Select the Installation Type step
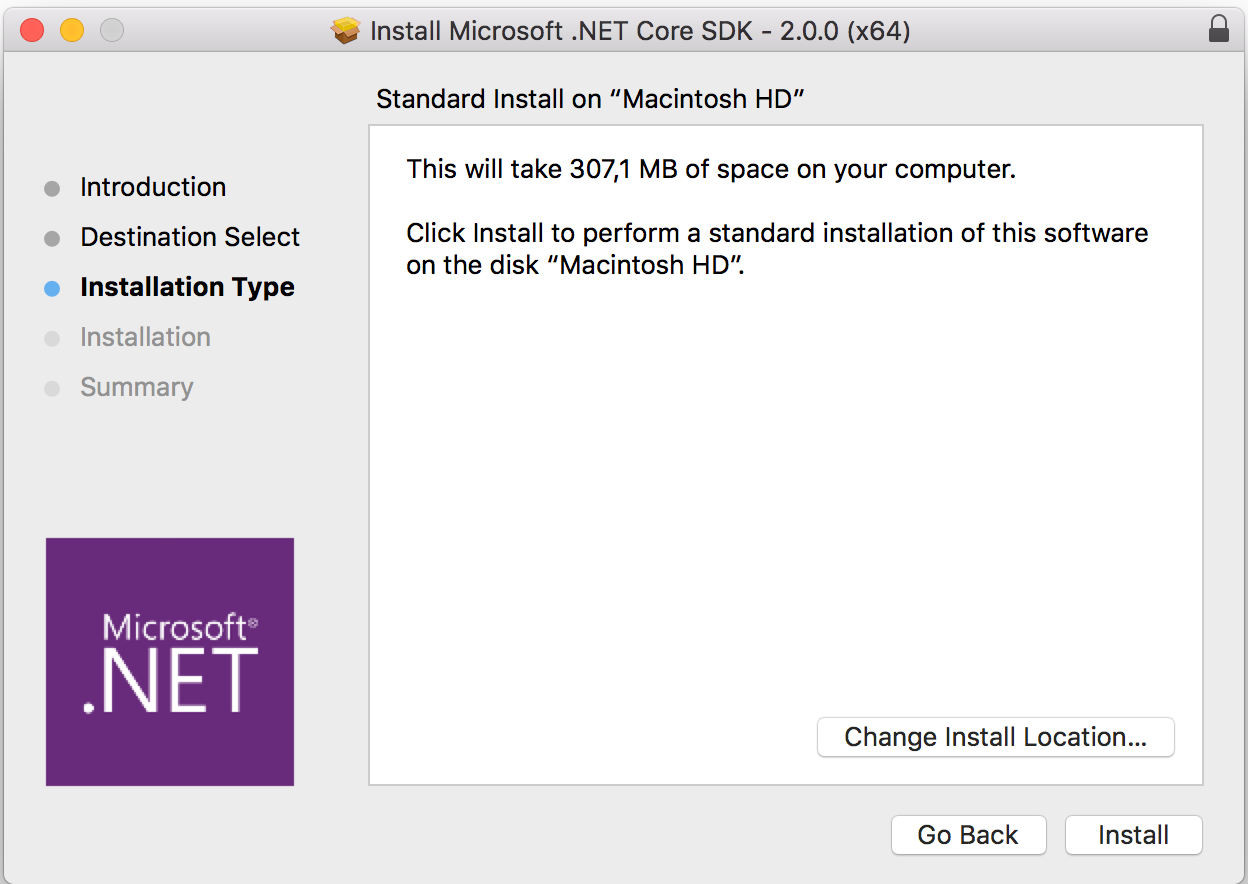 pos(187,287)
